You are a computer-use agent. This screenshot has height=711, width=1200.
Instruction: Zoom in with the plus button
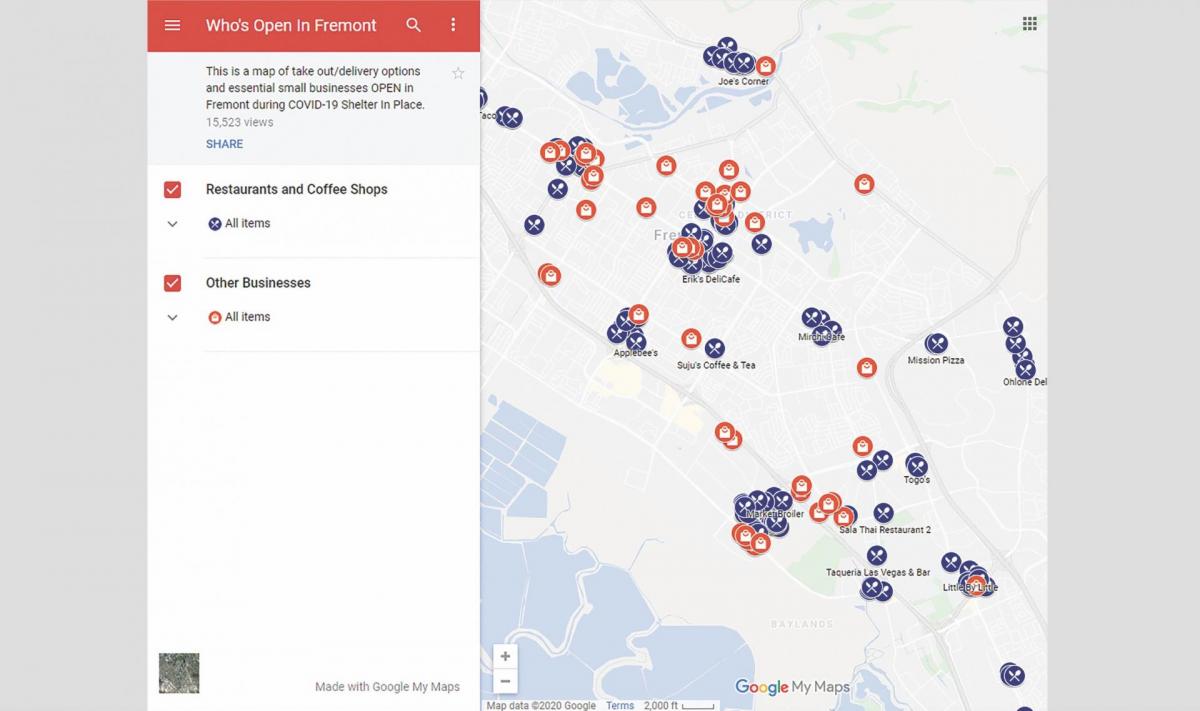point(505,656)
